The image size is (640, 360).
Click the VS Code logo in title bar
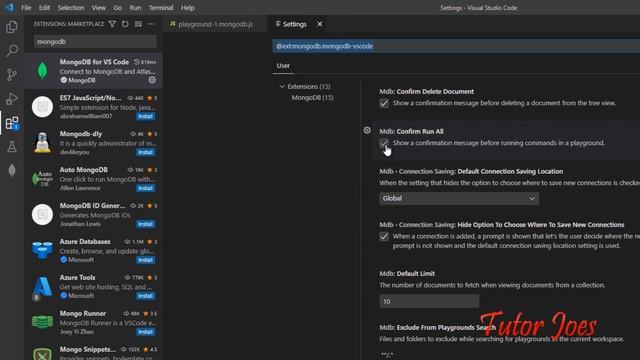pyautogui.click(x=9, y=8)
